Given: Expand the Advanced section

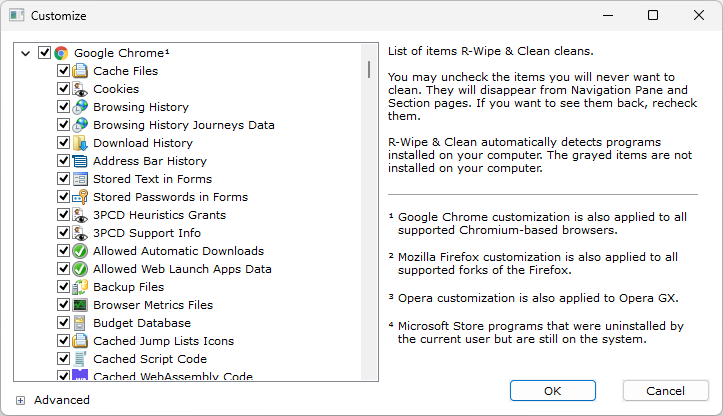Looking at the screenshot, I should pyautogui.click(x=20, y=400).
